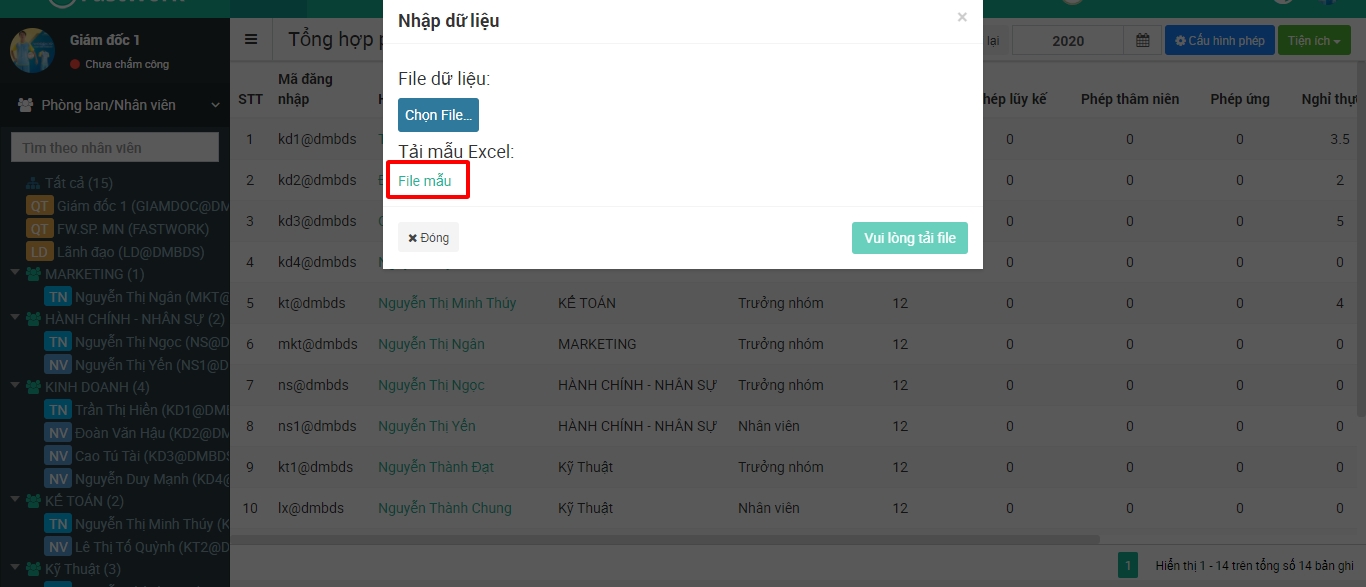The width and height of the screenshot is (1366, 587).
Task: Open the Tiện ích dropdown menu
Action: pyautogui.click(x=1314, y=41)
